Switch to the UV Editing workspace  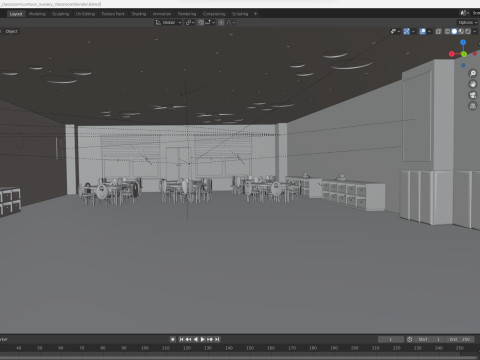click(85, 14)
